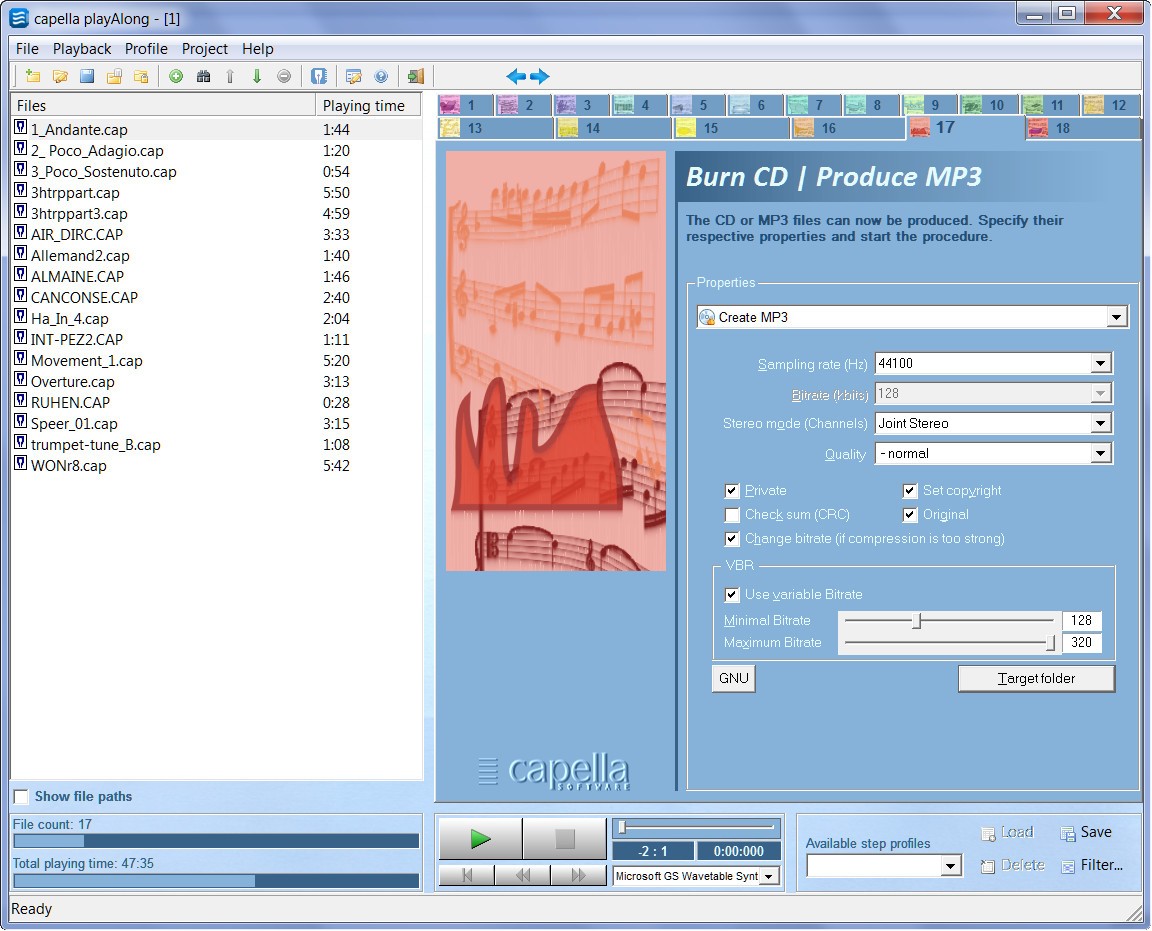Click the blue capella pen-nib toolbar icon
This screenshot has width=1152, height=931.
tap(318, 76)
